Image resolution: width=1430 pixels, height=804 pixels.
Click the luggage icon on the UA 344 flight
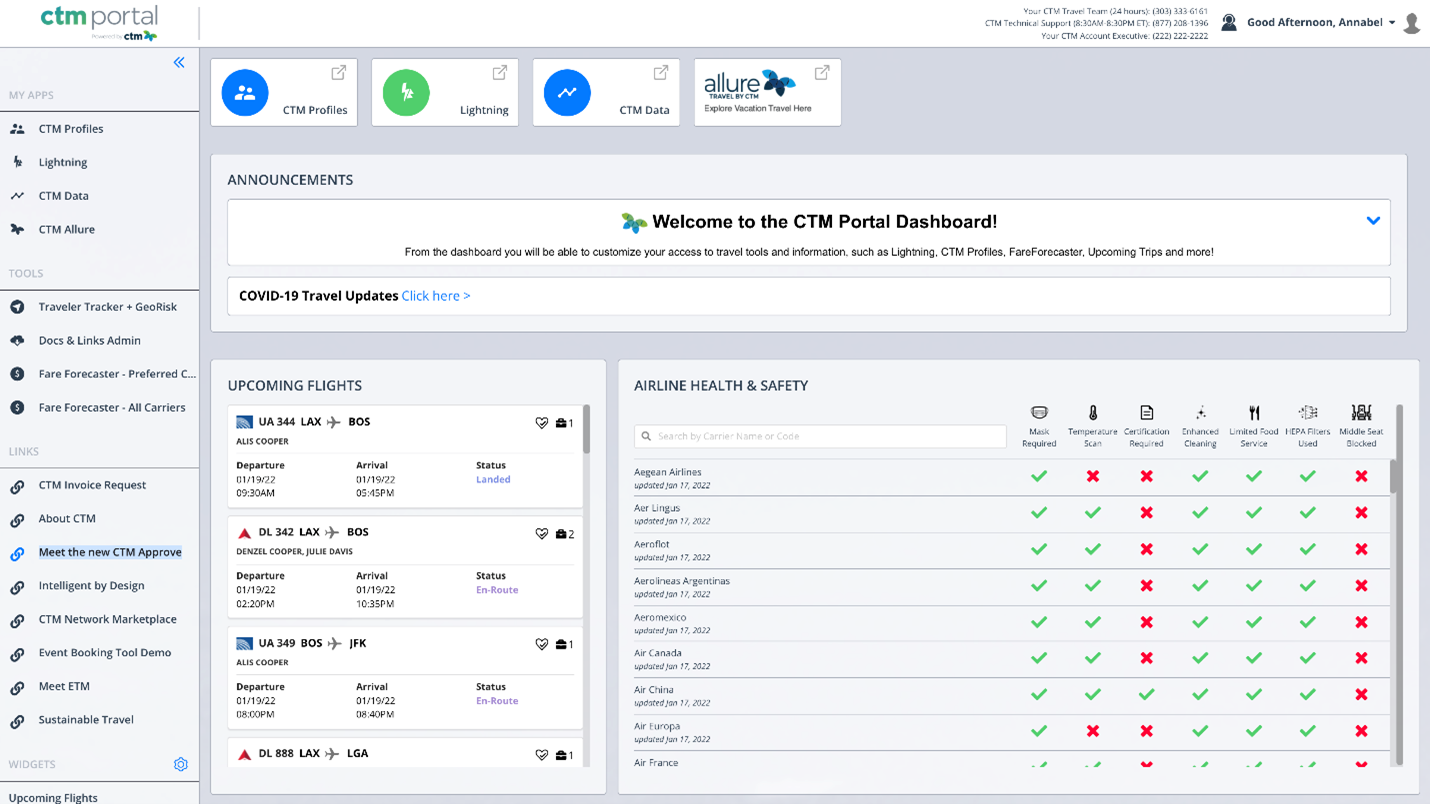click(561, 423)
